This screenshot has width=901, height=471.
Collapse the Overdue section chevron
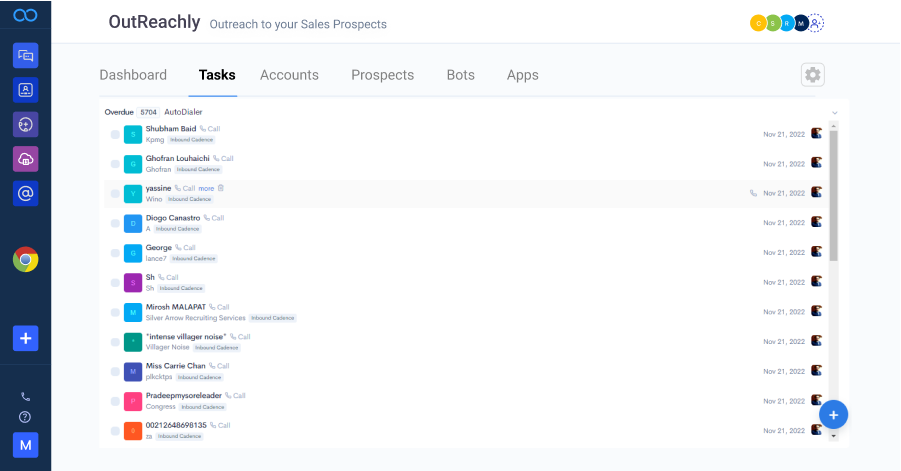point(834,113)
